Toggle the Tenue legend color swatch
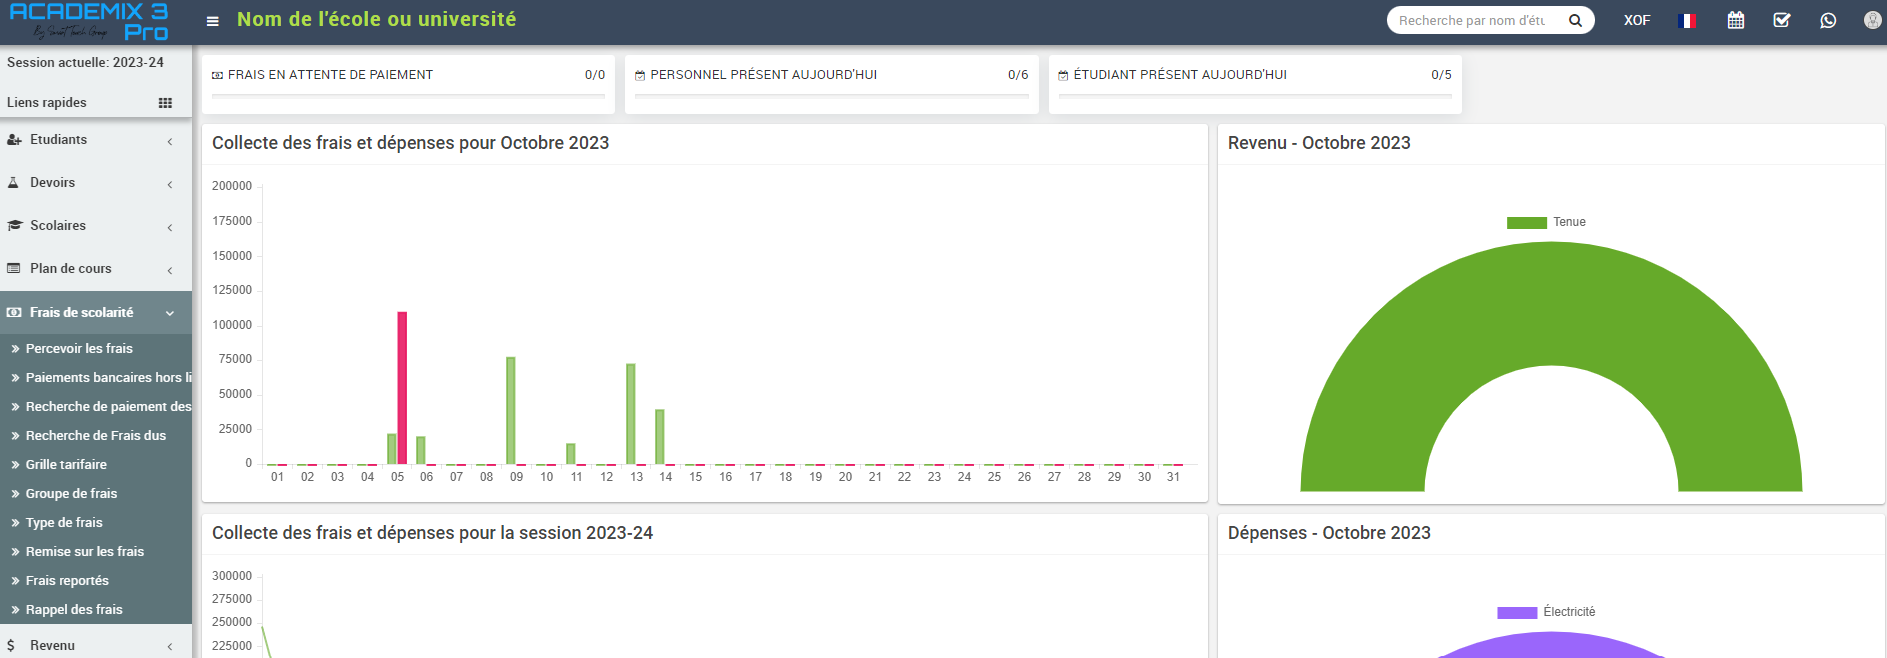1887x658 pixels. [x=1526, y=223]
